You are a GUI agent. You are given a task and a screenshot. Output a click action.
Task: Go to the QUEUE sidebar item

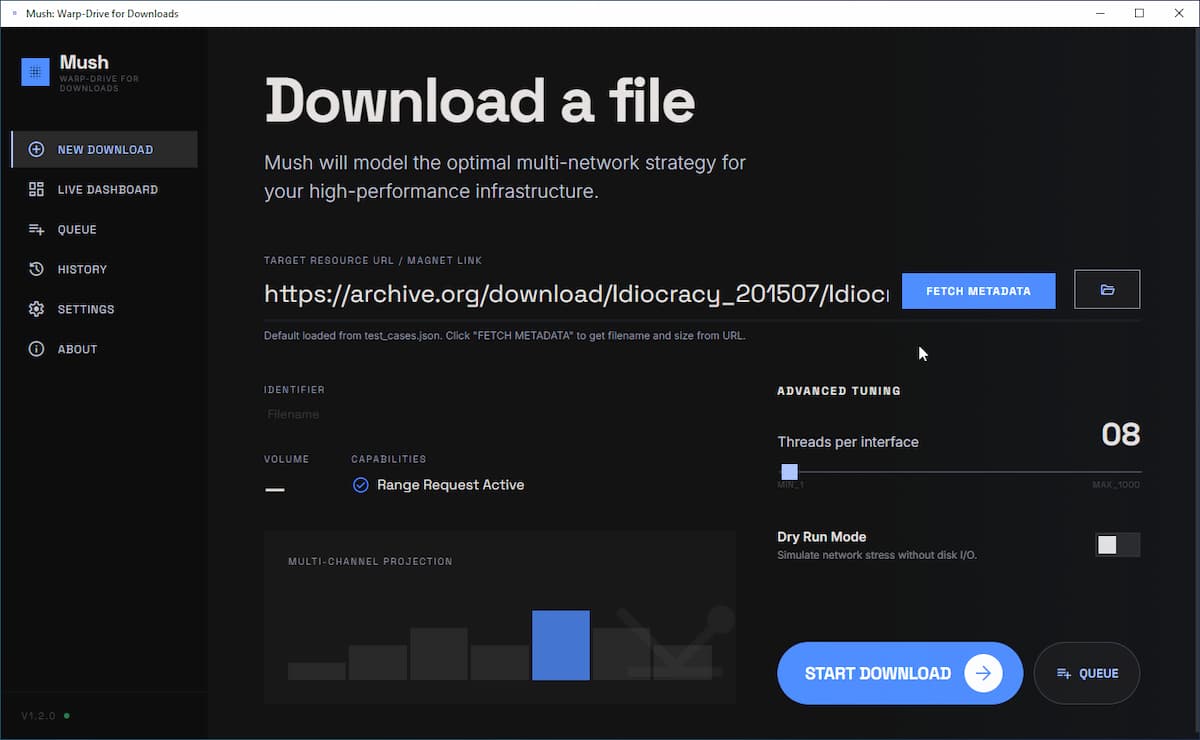105,229
